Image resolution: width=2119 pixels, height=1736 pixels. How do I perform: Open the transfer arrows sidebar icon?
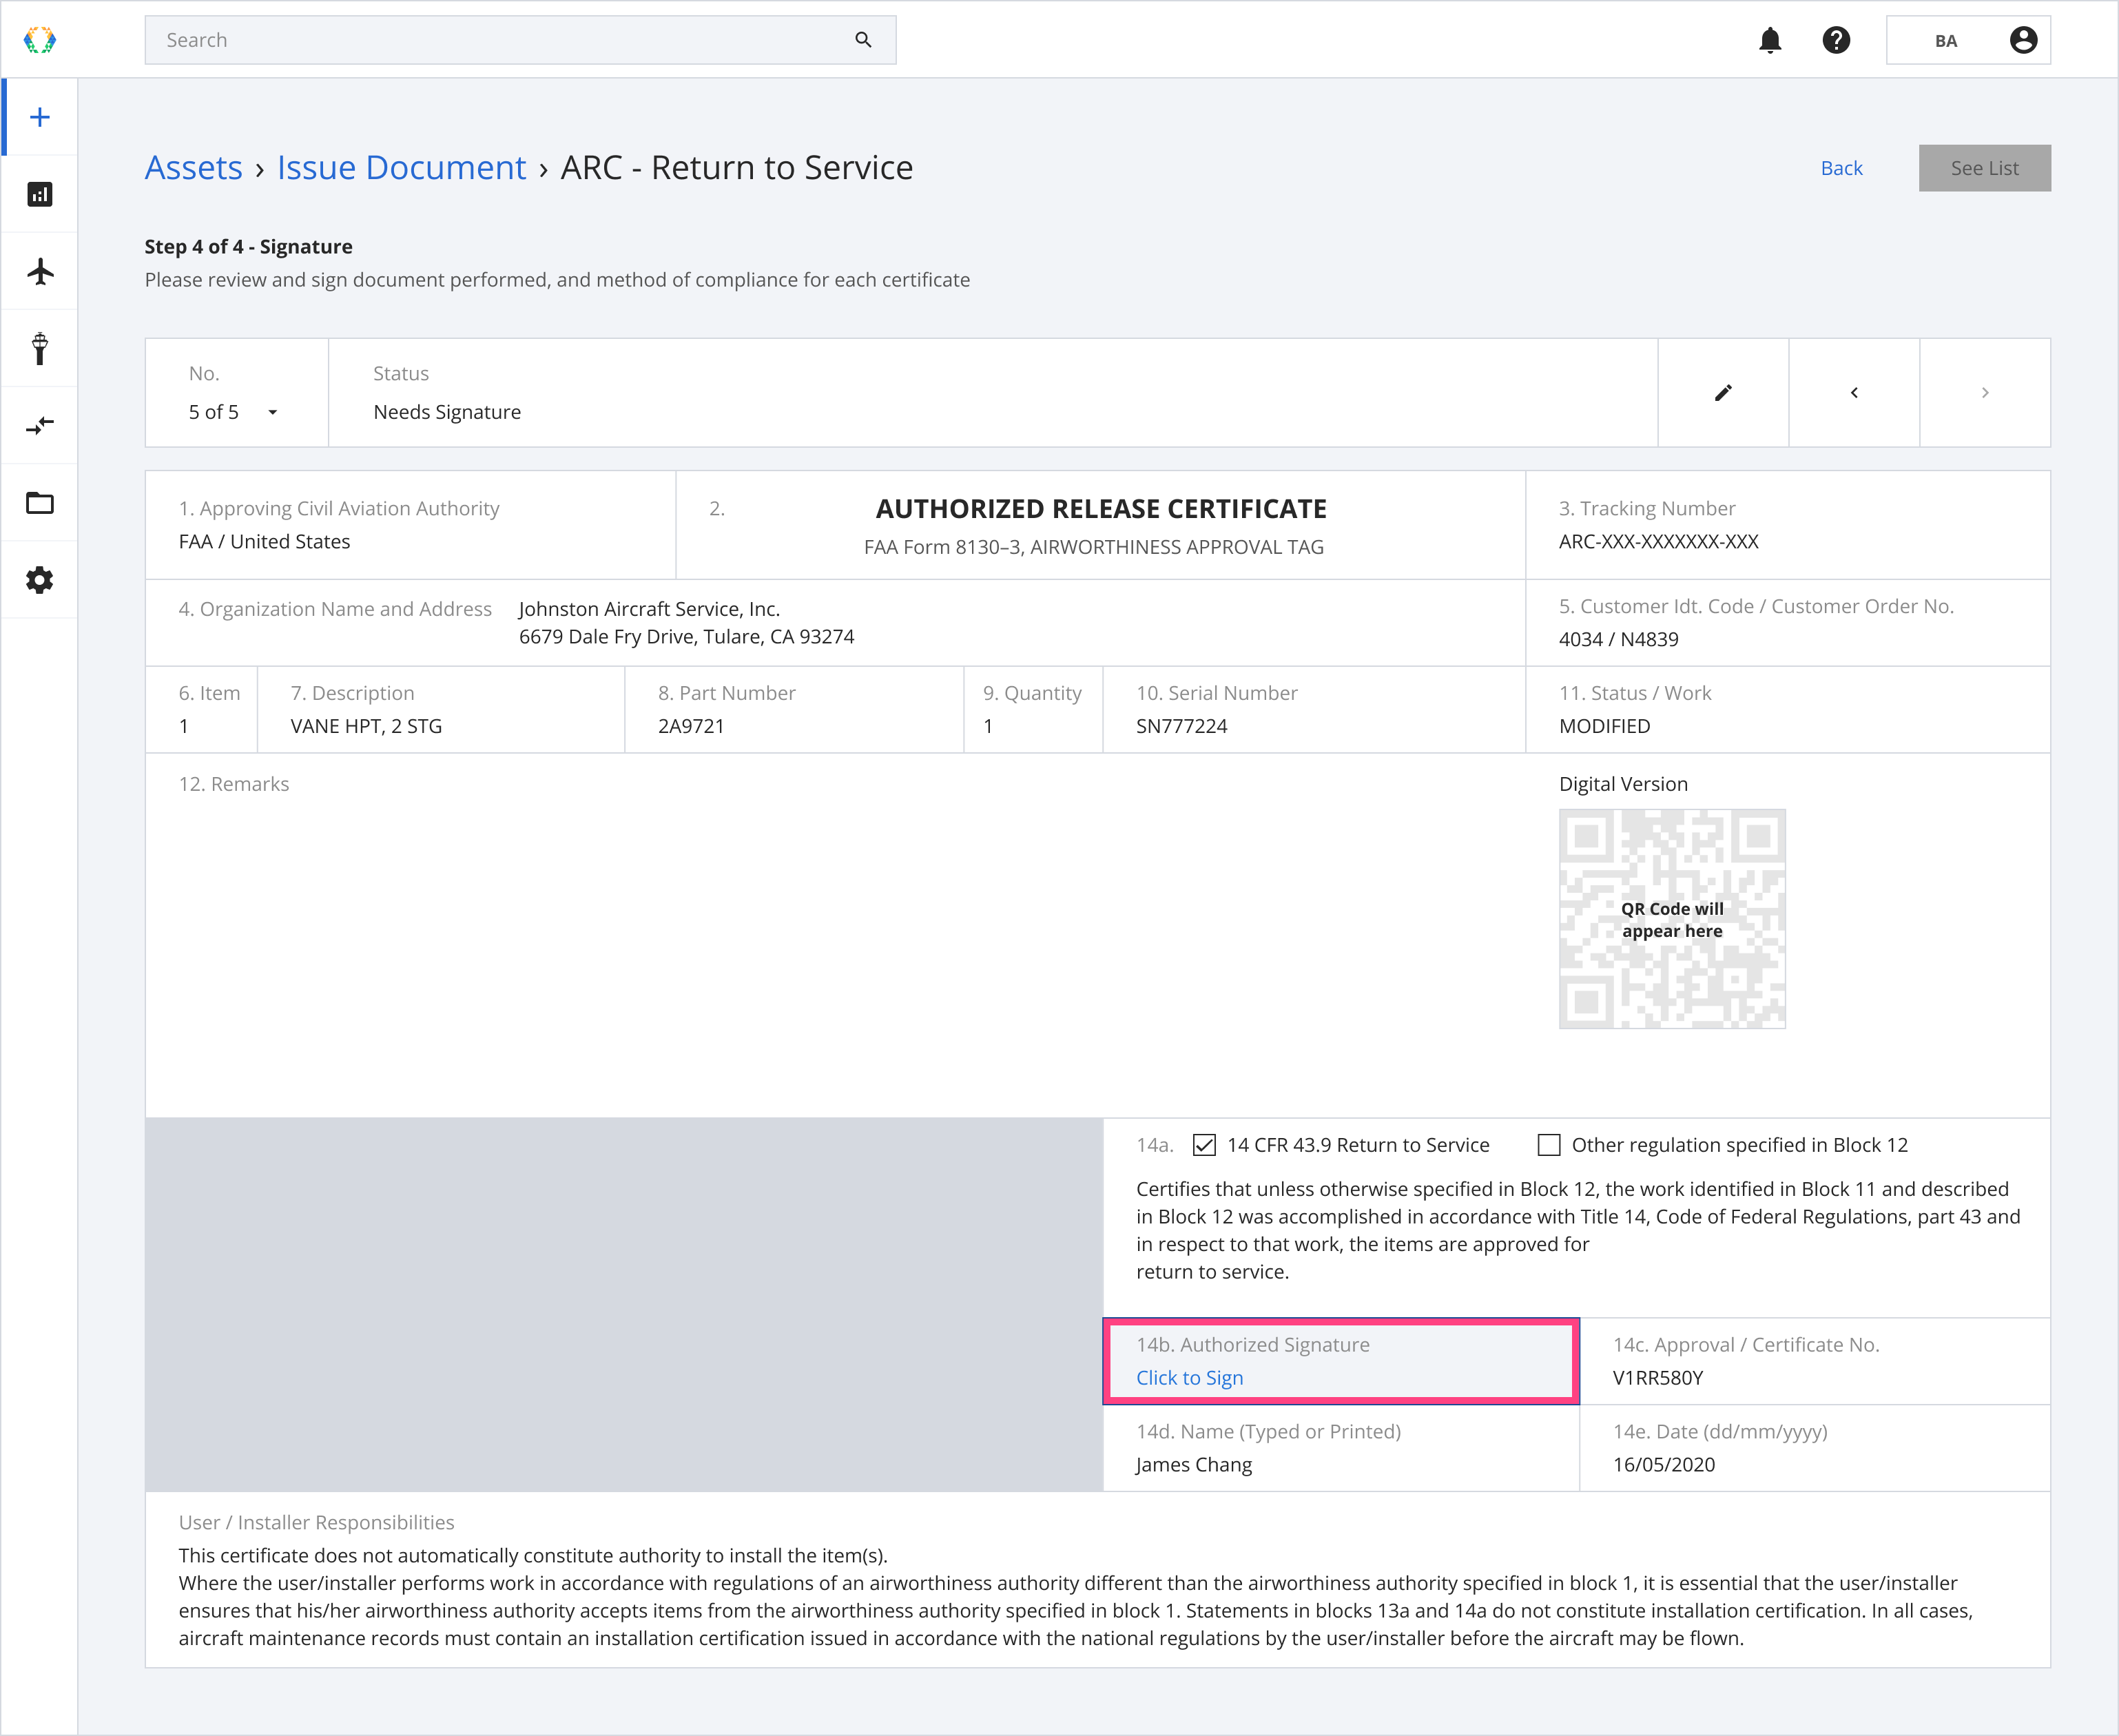pos(40,426)
